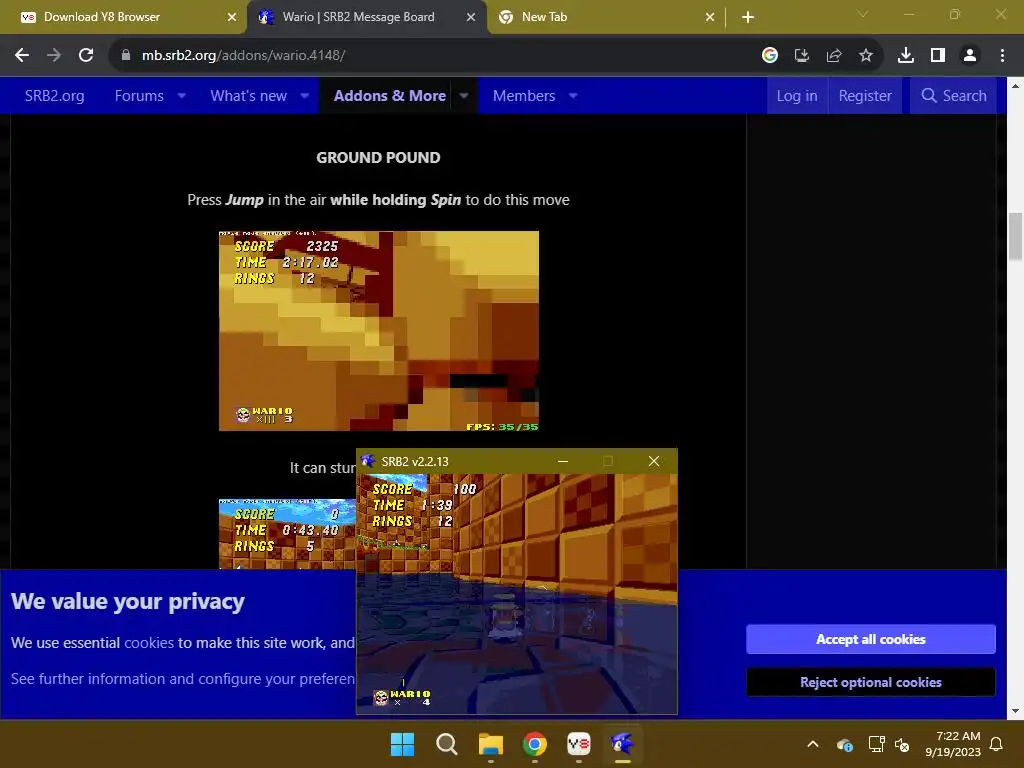
Task: Switch to the New Tab tab
Action: click(x=606, y=17)
